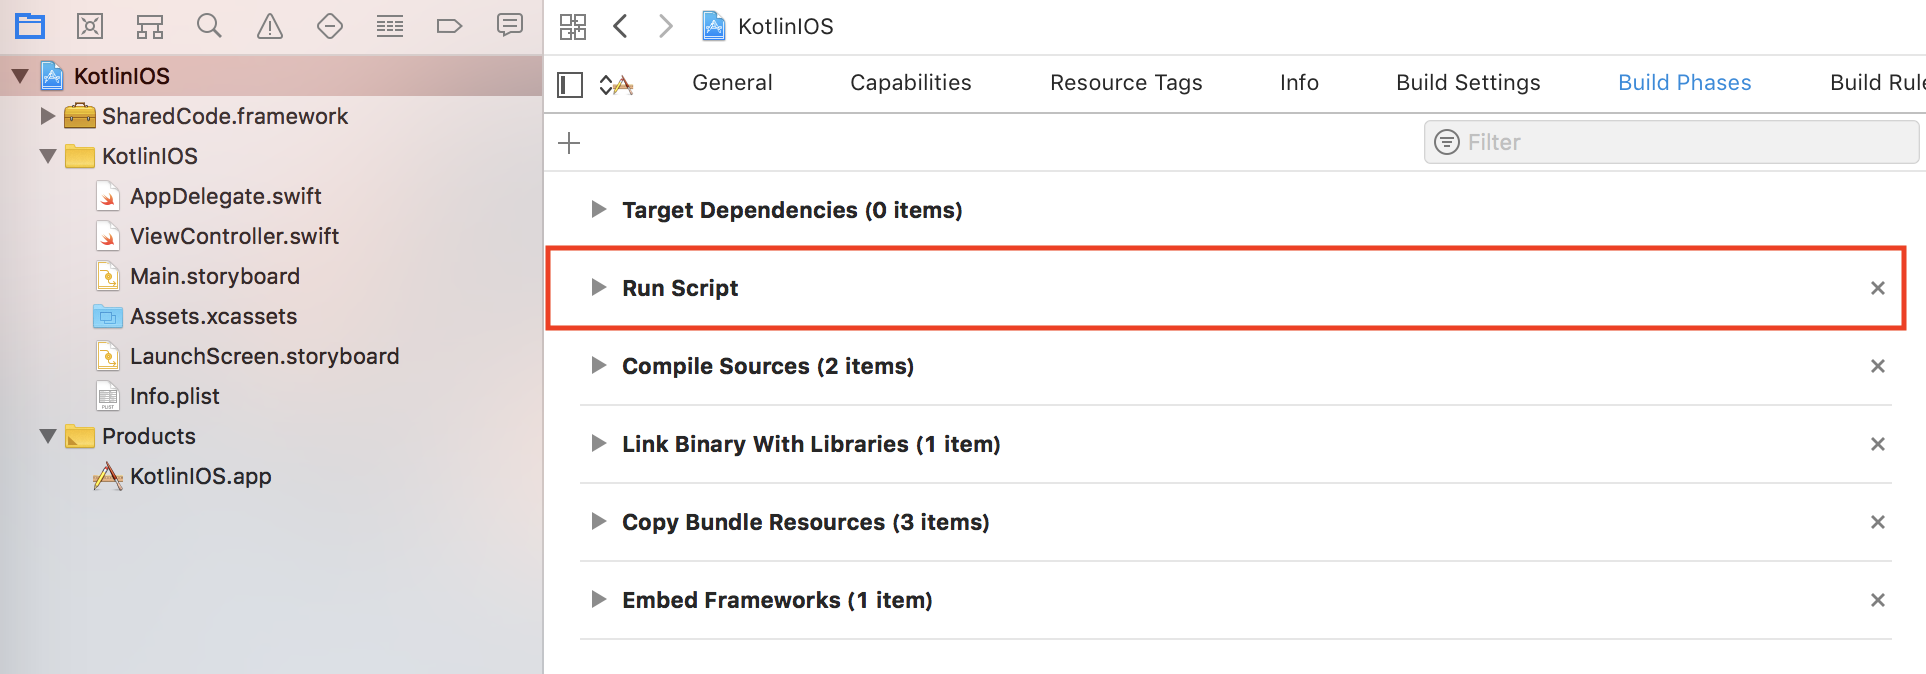1926x674 pixels.
Task: Remove the Link Binary With Libraries phase
Action: pos(1877,444)
